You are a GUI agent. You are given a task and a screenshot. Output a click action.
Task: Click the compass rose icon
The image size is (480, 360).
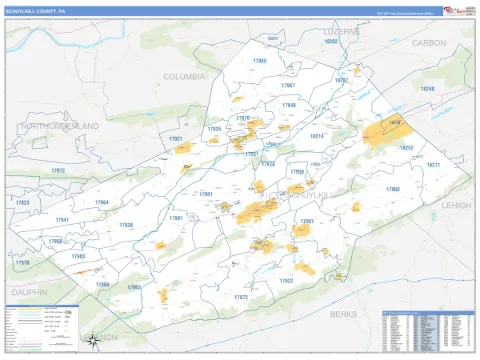(x=93, y=340)
